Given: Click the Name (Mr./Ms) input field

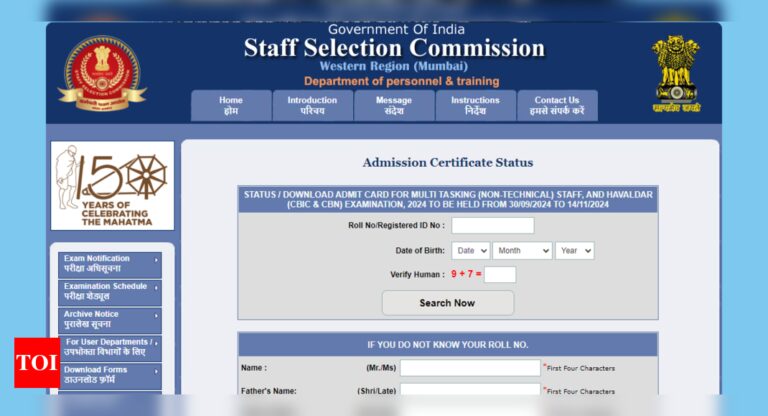Looking at the screenshot, I should (x=470, y=367).
